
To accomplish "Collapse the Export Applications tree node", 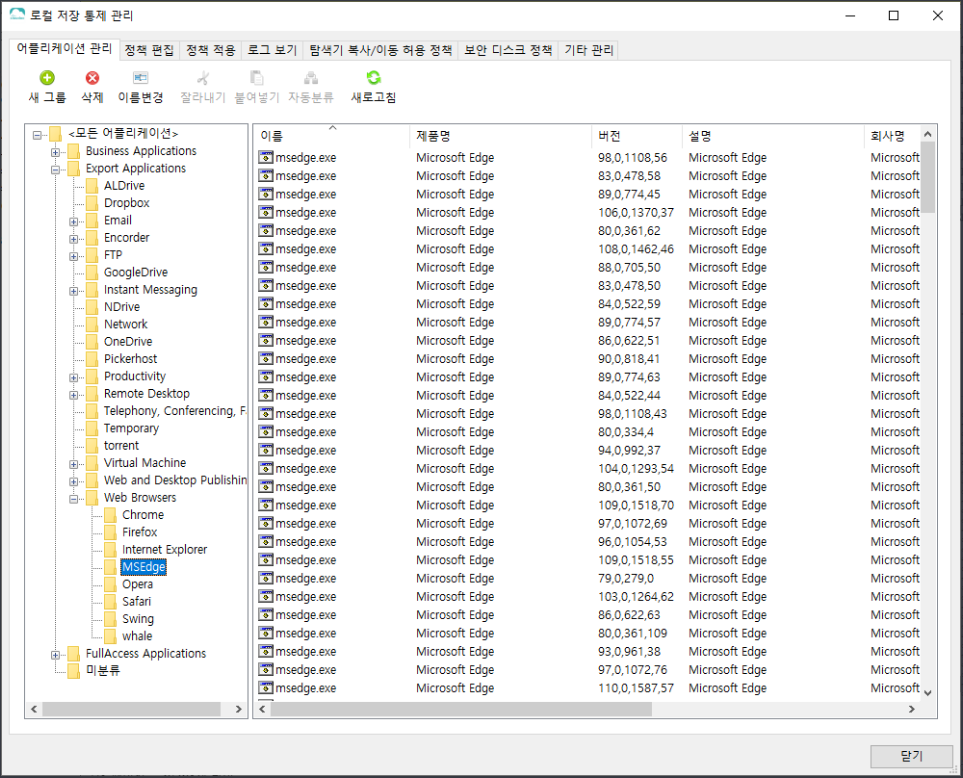I will (55, 169).
